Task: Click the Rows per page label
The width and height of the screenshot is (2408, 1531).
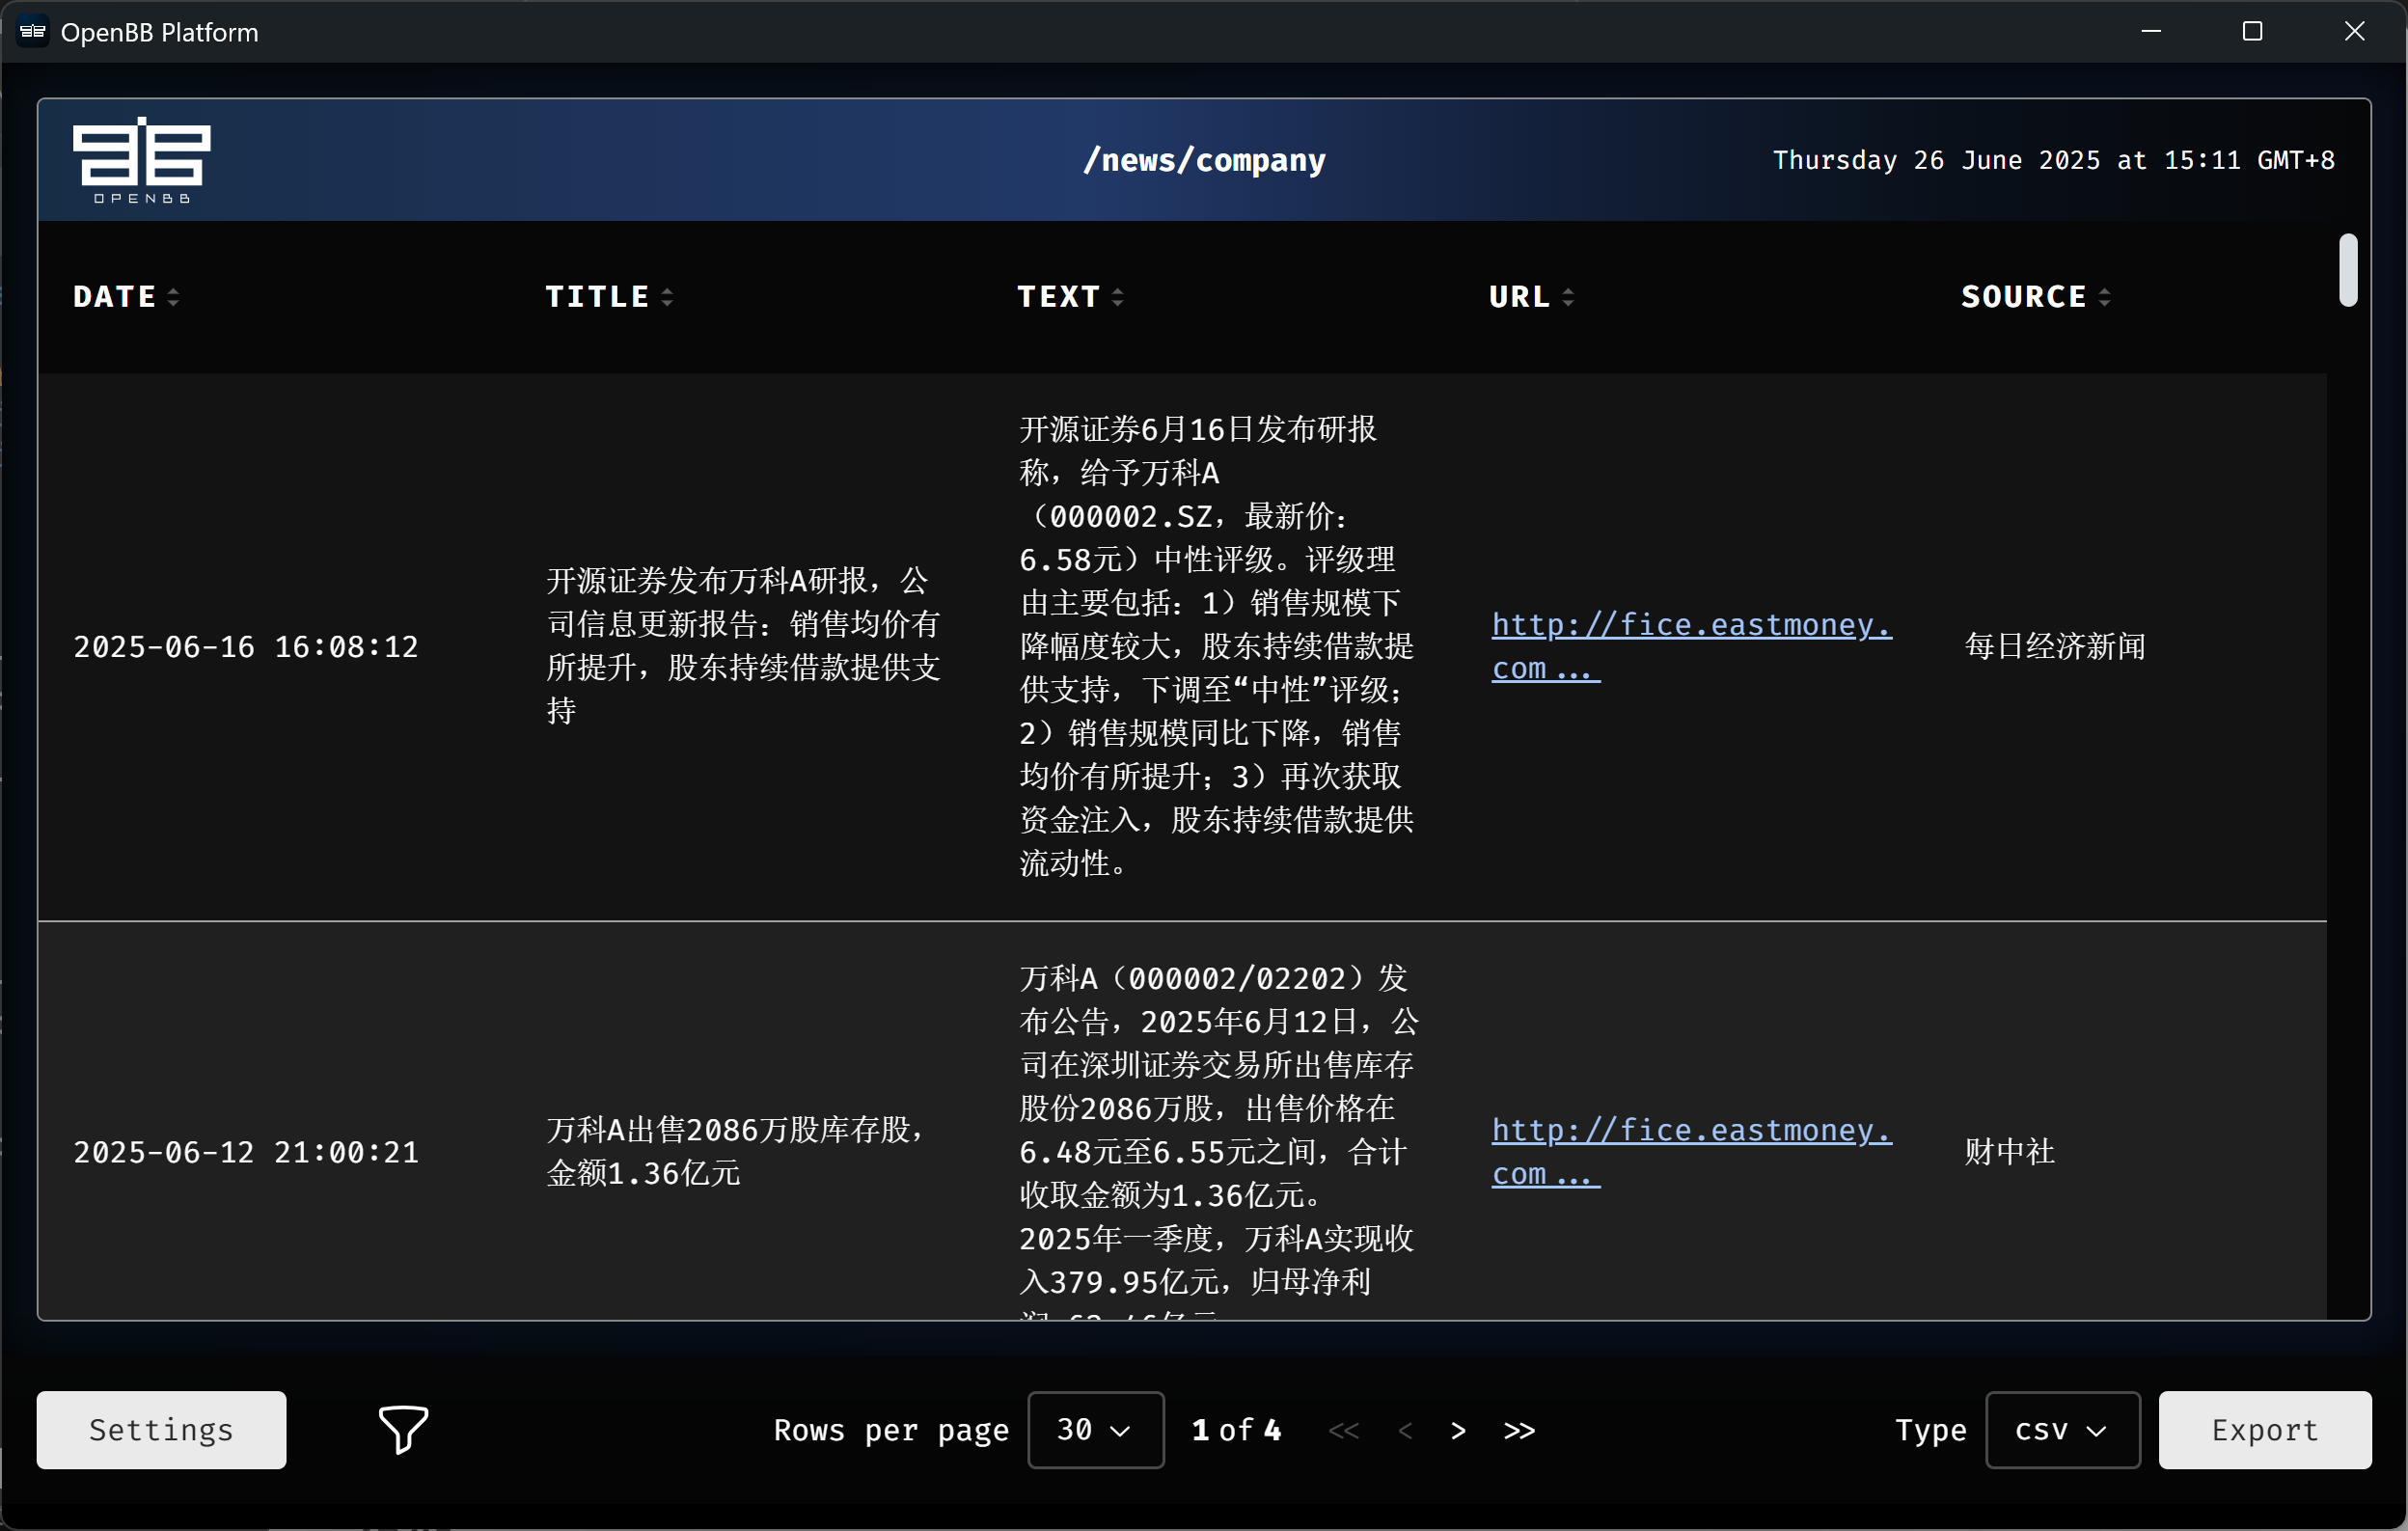Action: (x=891, y=1430)
